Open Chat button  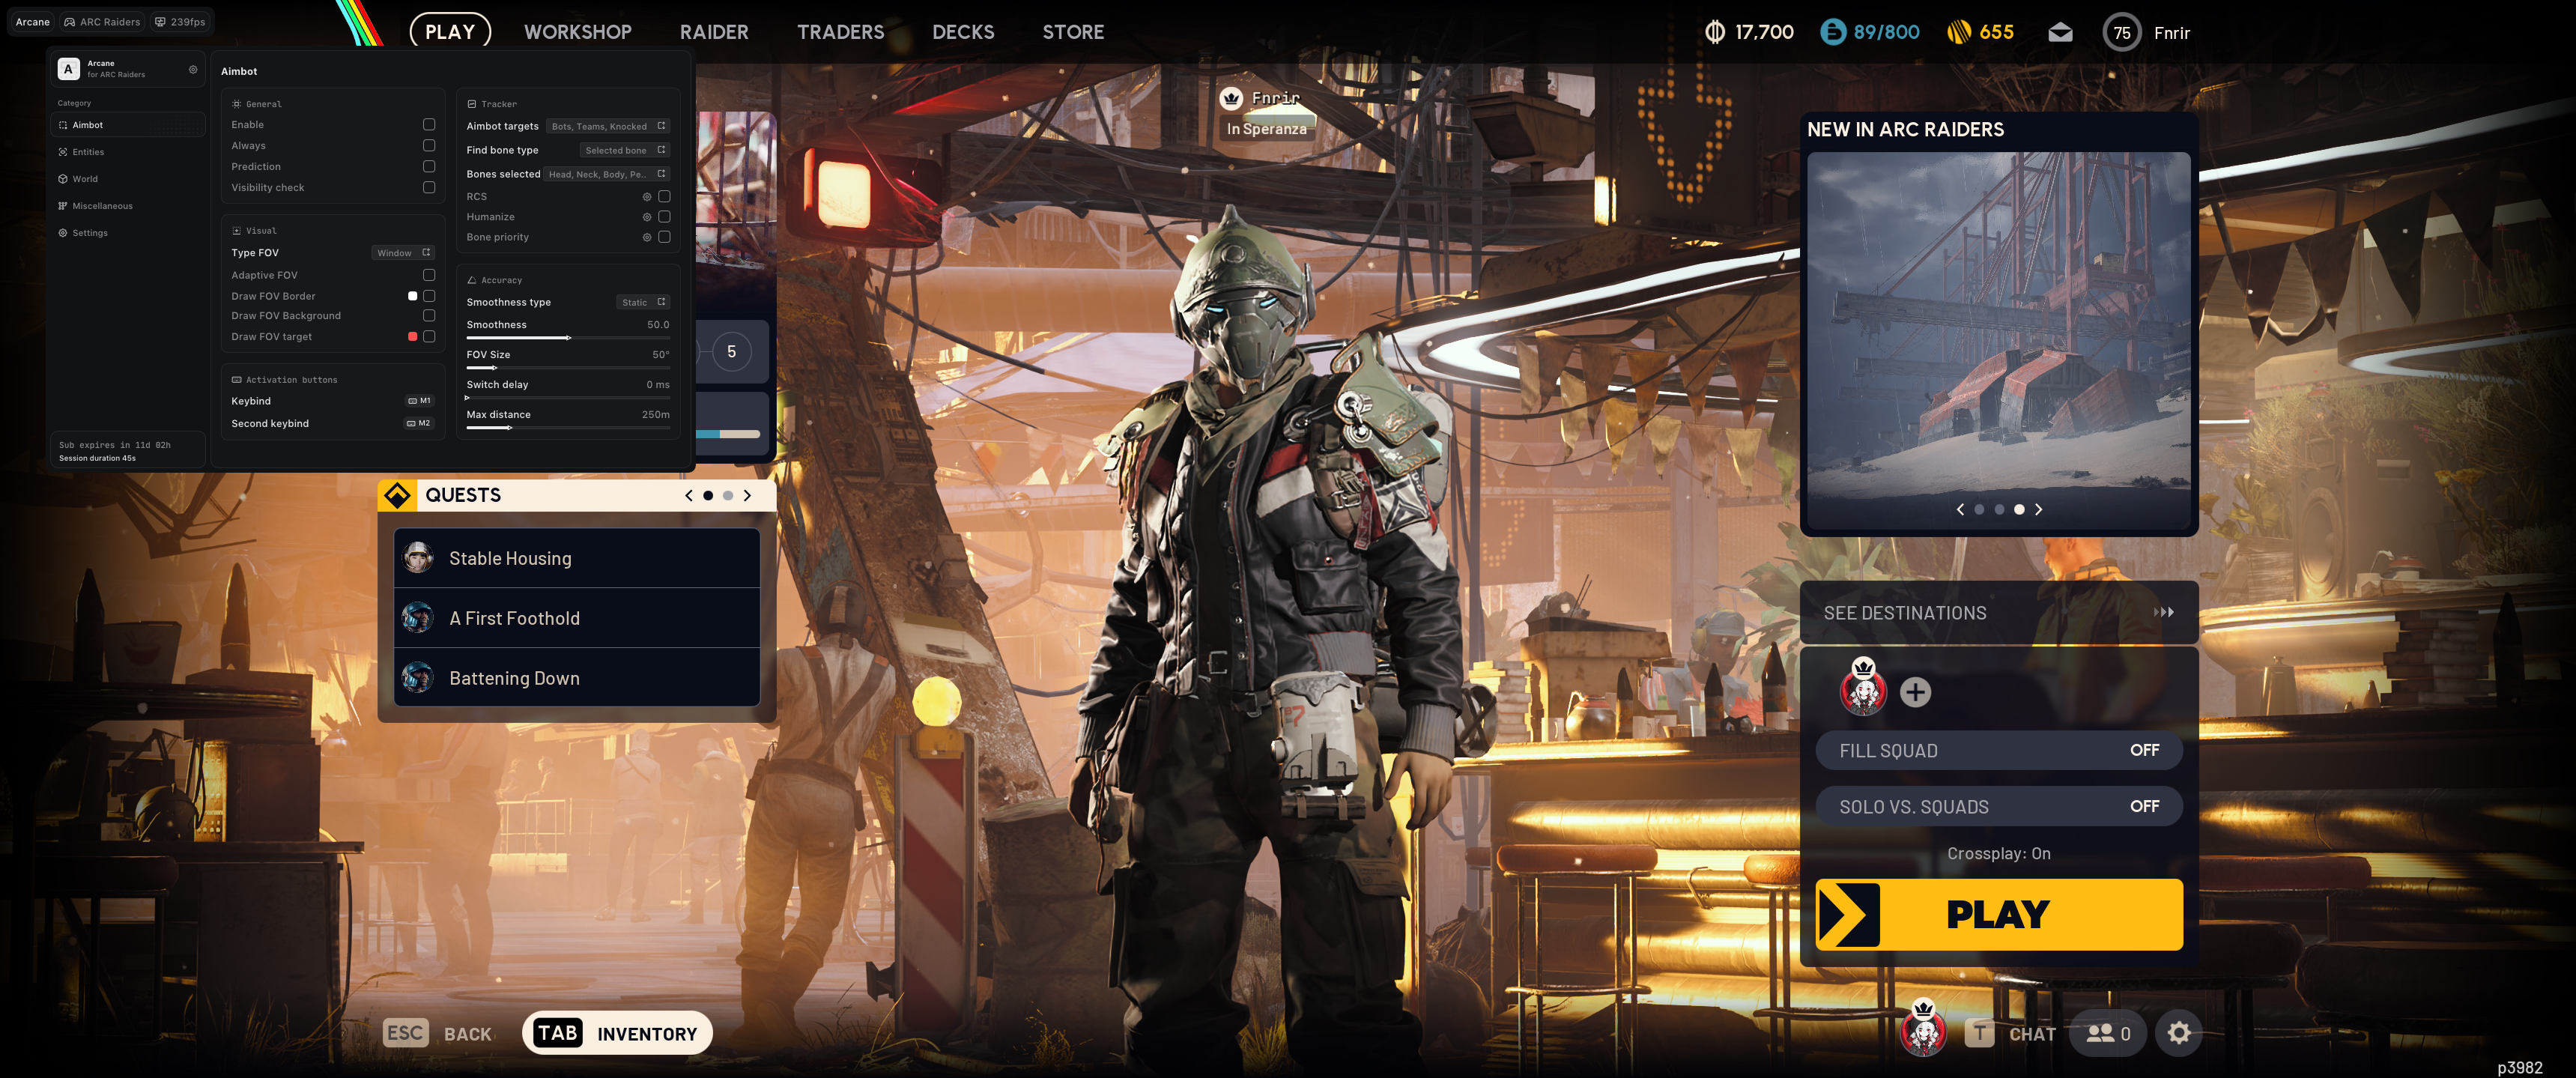tap(2010, 1033)
